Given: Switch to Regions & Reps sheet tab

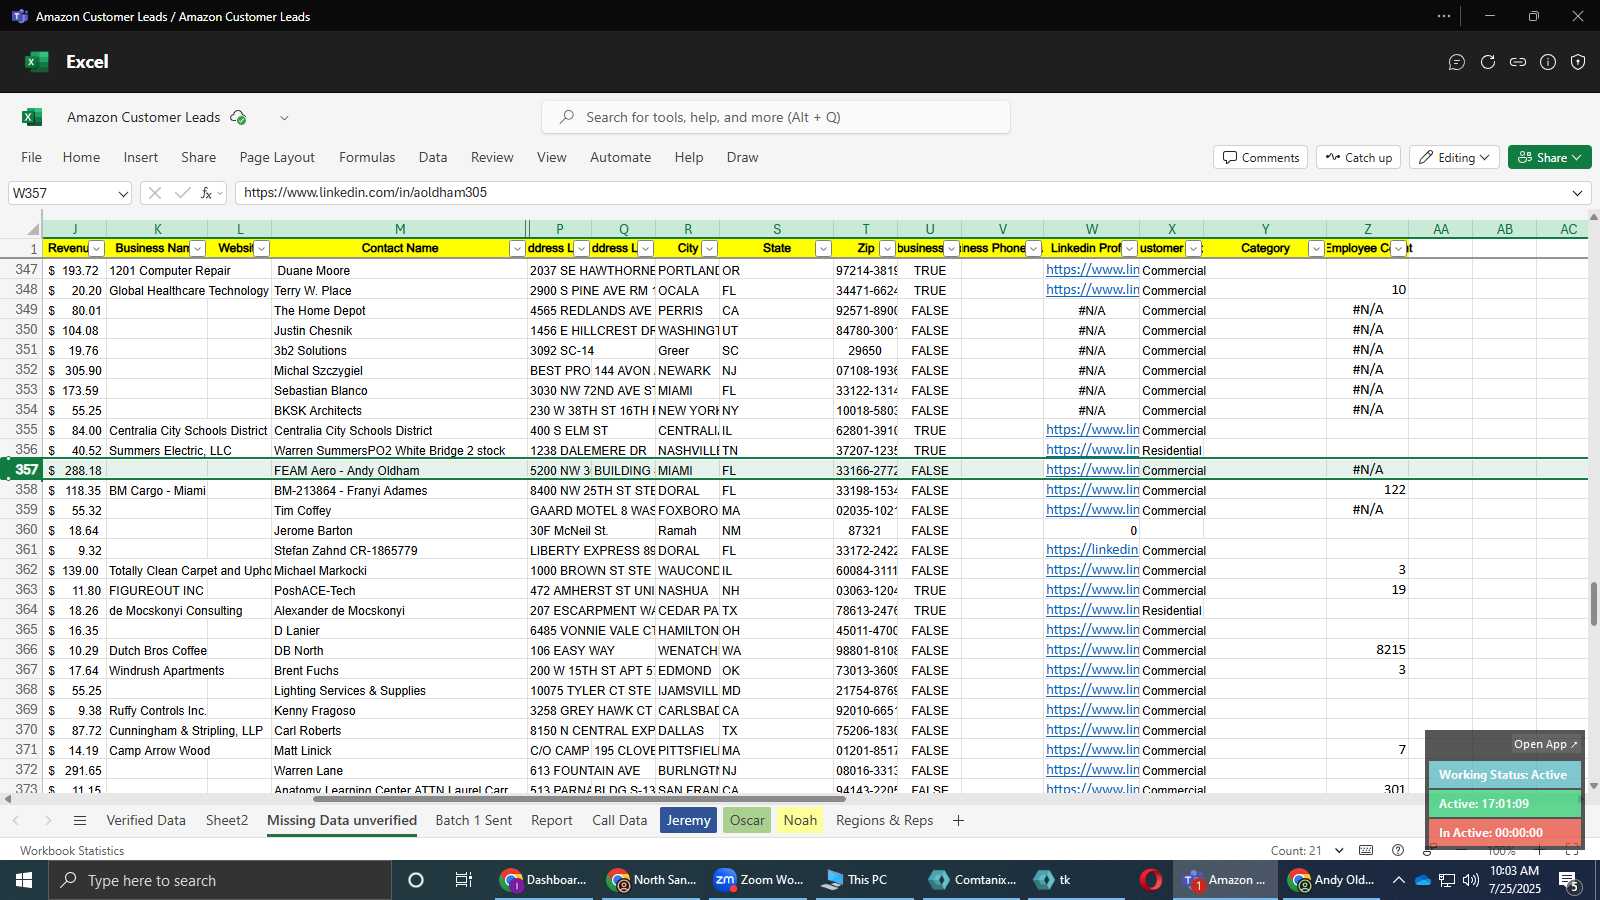Looking at the screenshot, I should (x=884, y=821).
